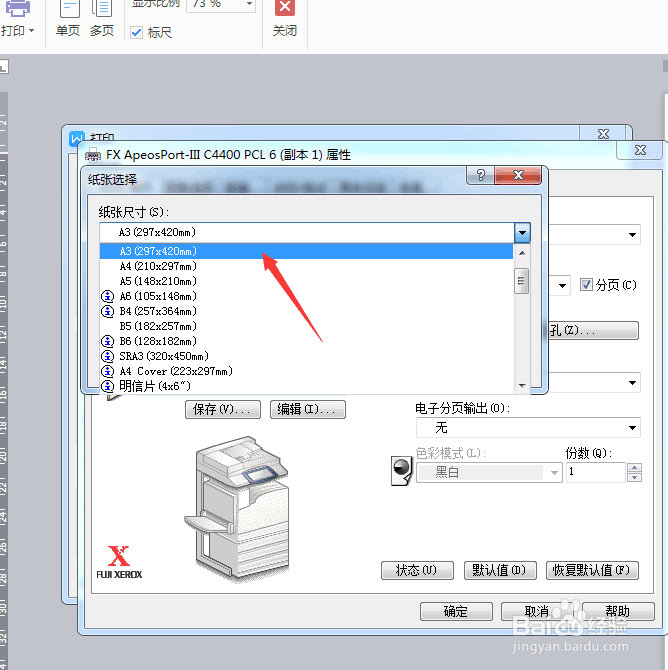Click the icon beside B6 (128x182mm)
668x670 pixels.
click(x=108, y=341)
